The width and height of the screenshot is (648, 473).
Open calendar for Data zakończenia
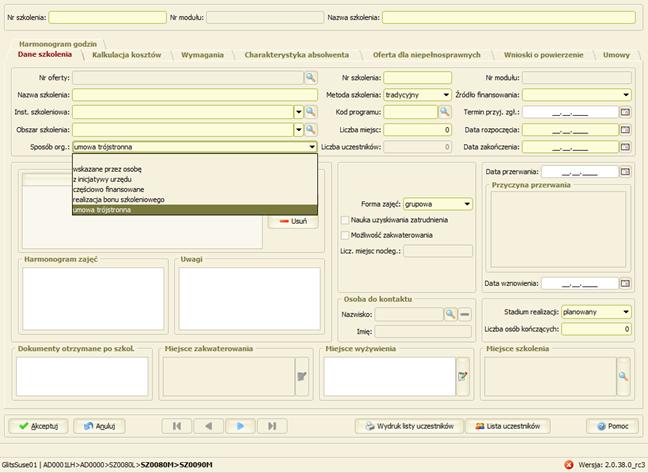(625, 147)
